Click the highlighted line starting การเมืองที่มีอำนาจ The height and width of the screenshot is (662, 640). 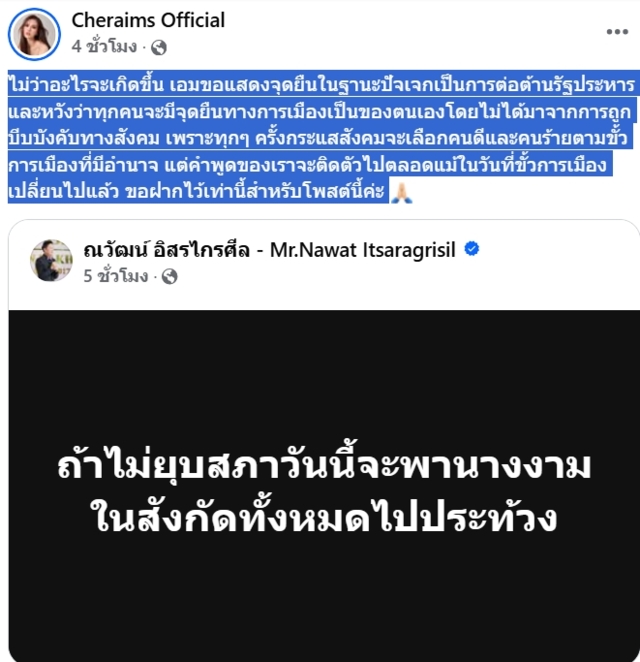pyautogui.click(x=307, y=164)
